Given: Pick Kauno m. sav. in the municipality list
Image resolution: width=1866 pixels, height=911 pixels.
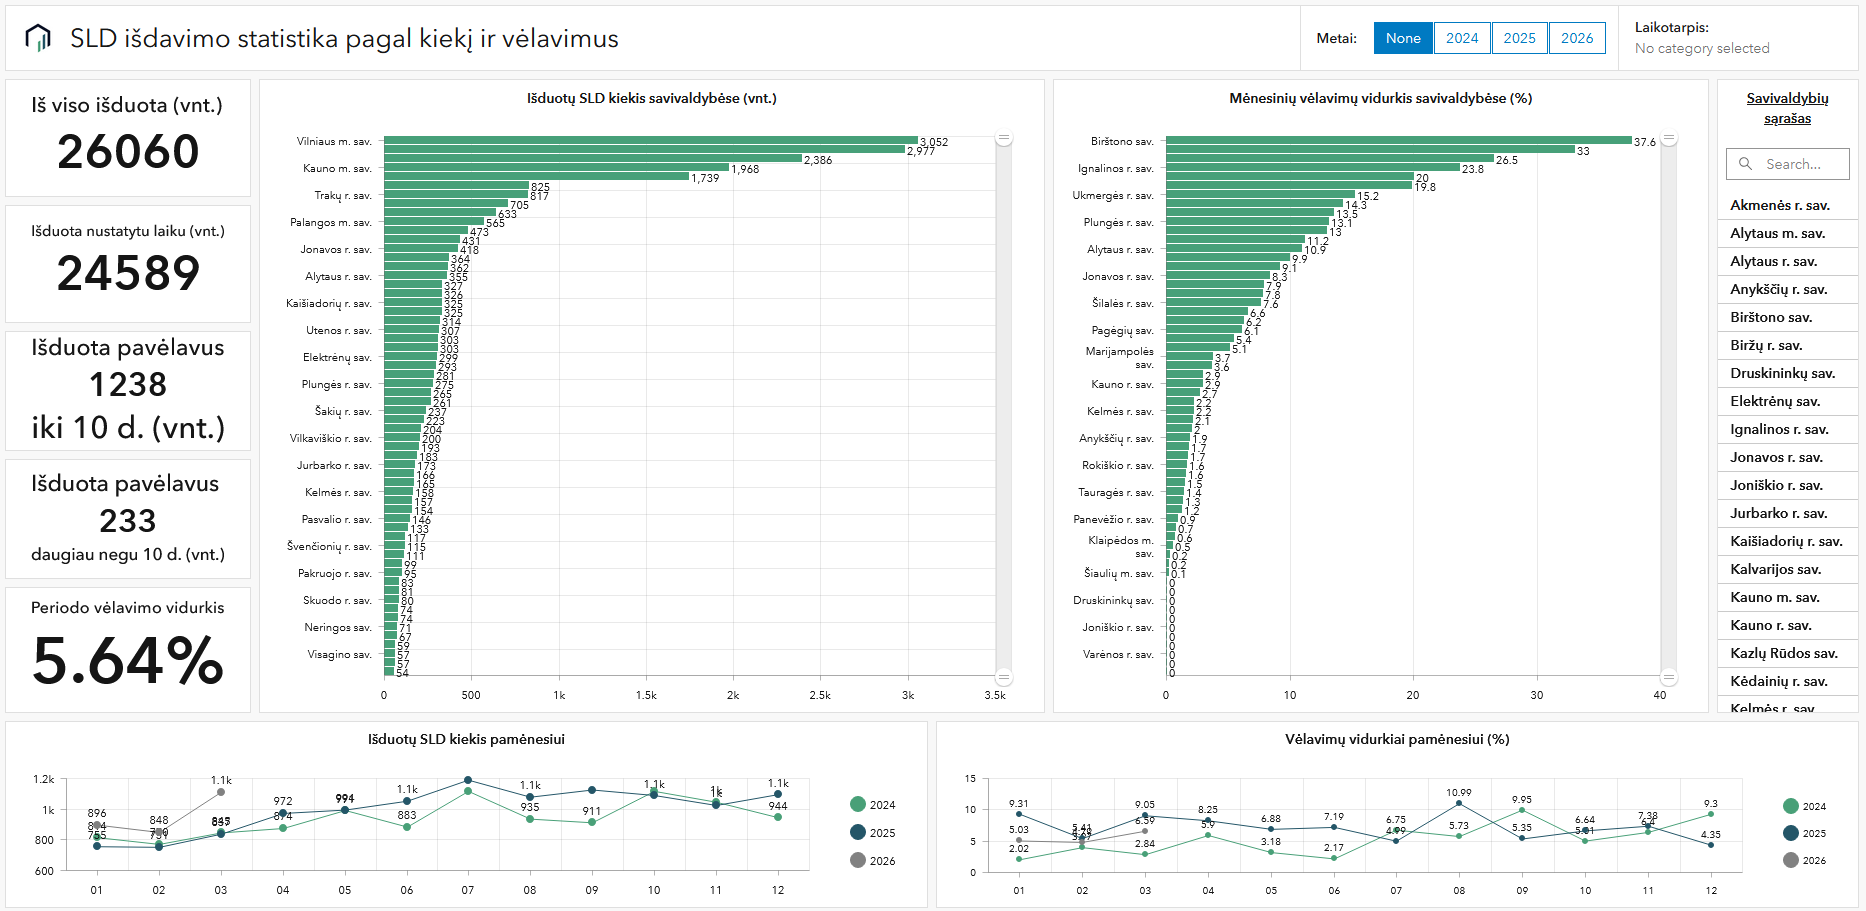Looking at the screenshot, I should click(x=1774, y=597).
